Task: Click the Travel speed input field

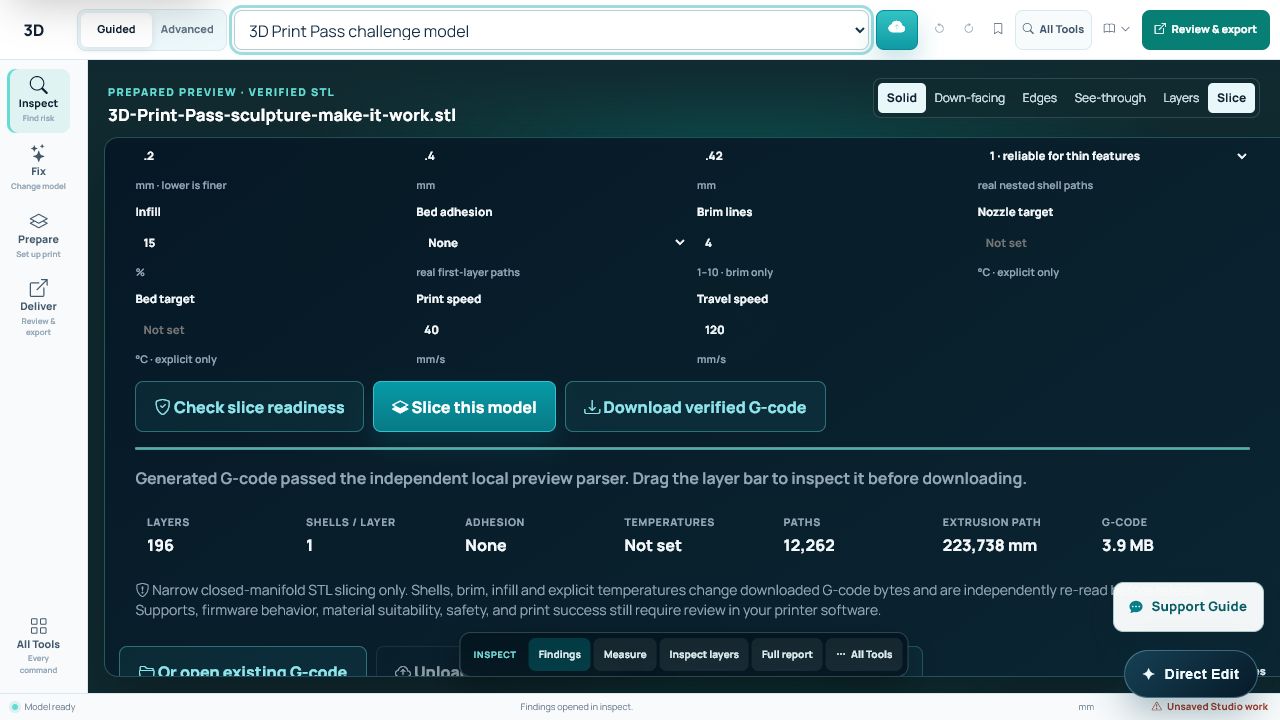Action: (x=832, y=330)
